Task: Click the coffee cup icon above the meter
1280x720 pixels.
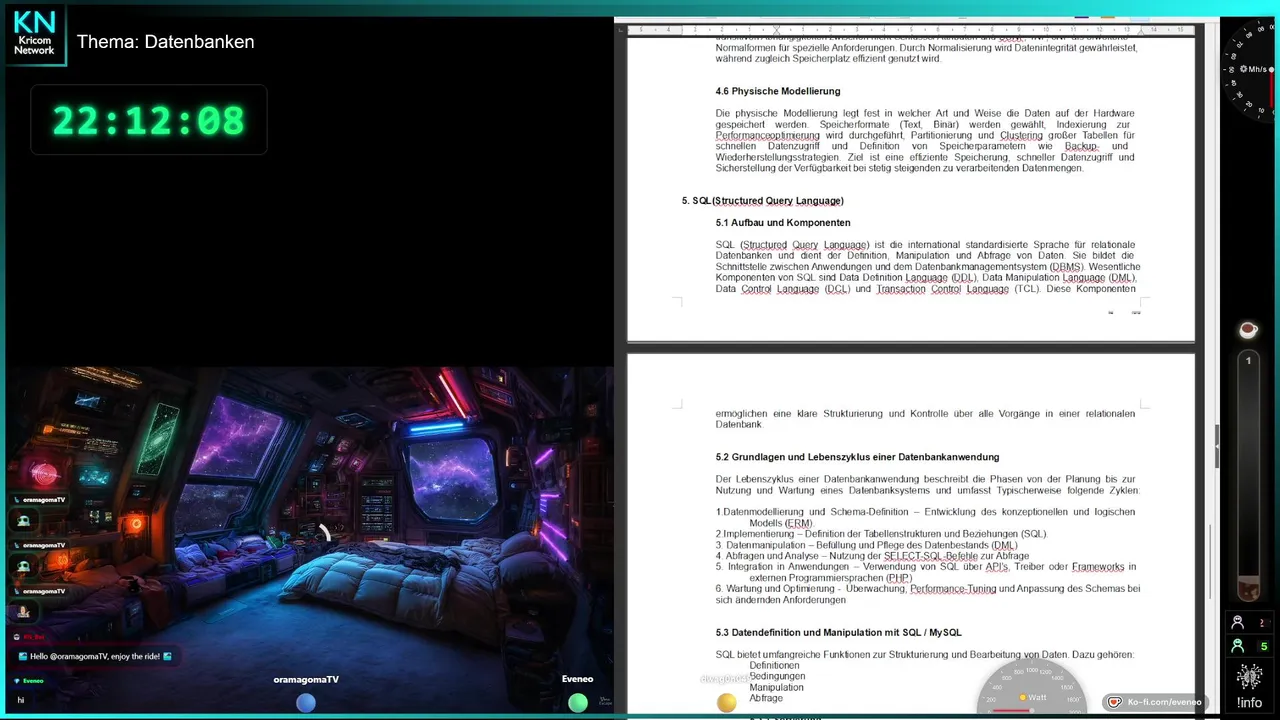Action: (x=1248, y=330)
